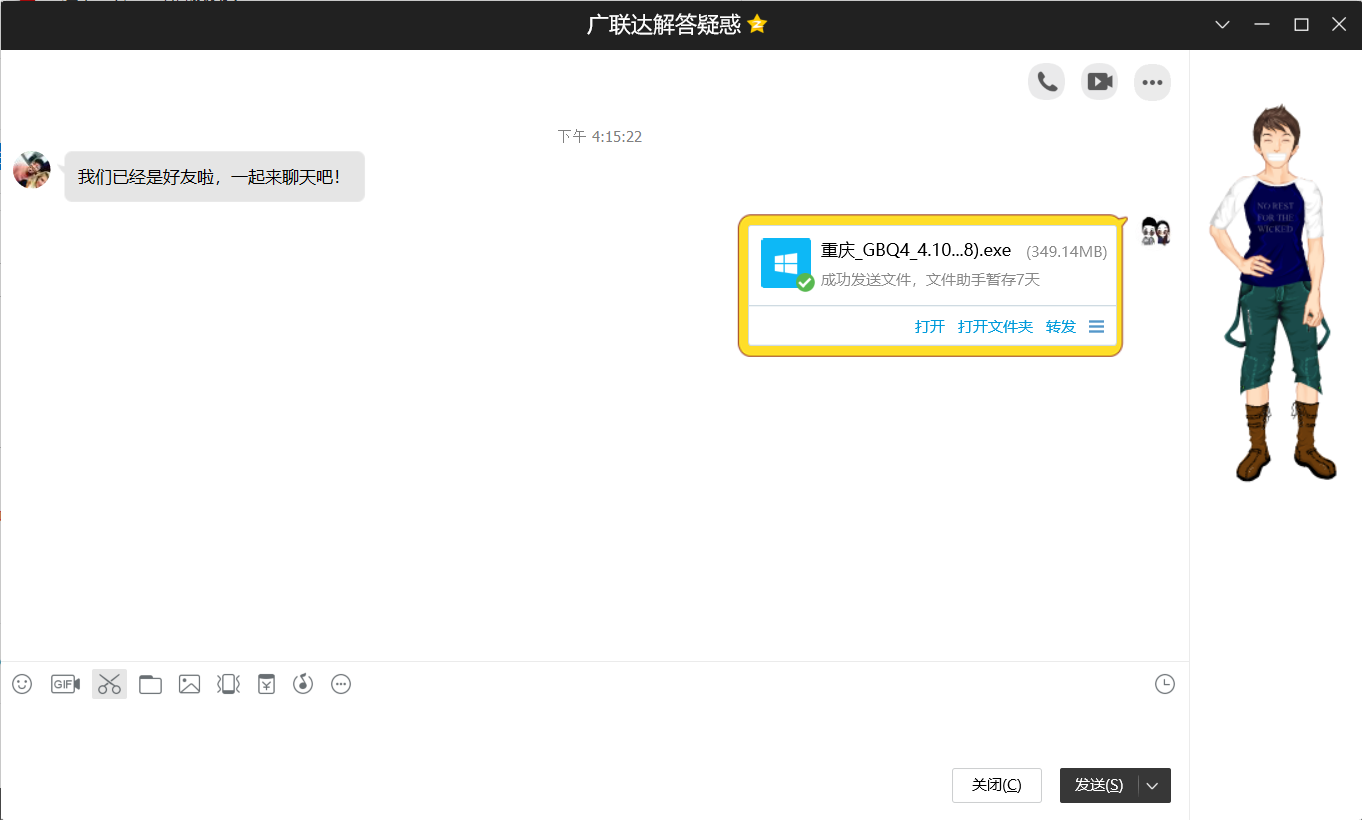Click the greeting message bubble
The image size is (1362, 820).
pyautogui.click(x=214, y=177)
